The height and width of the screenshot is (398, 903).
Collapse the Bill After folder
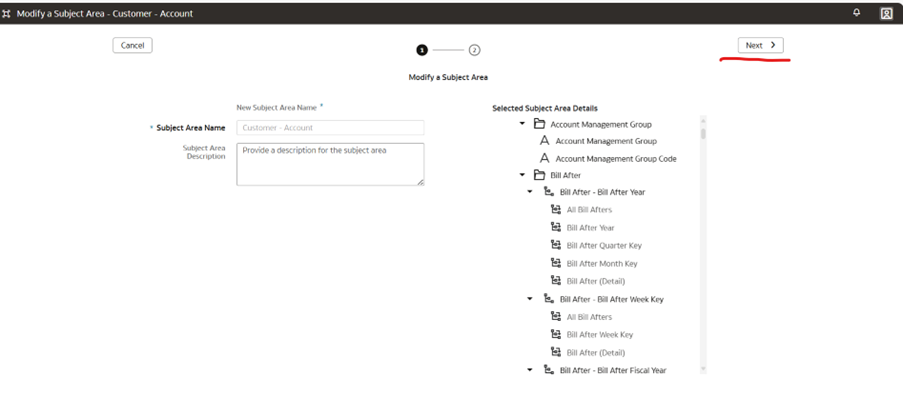[522, 175]
